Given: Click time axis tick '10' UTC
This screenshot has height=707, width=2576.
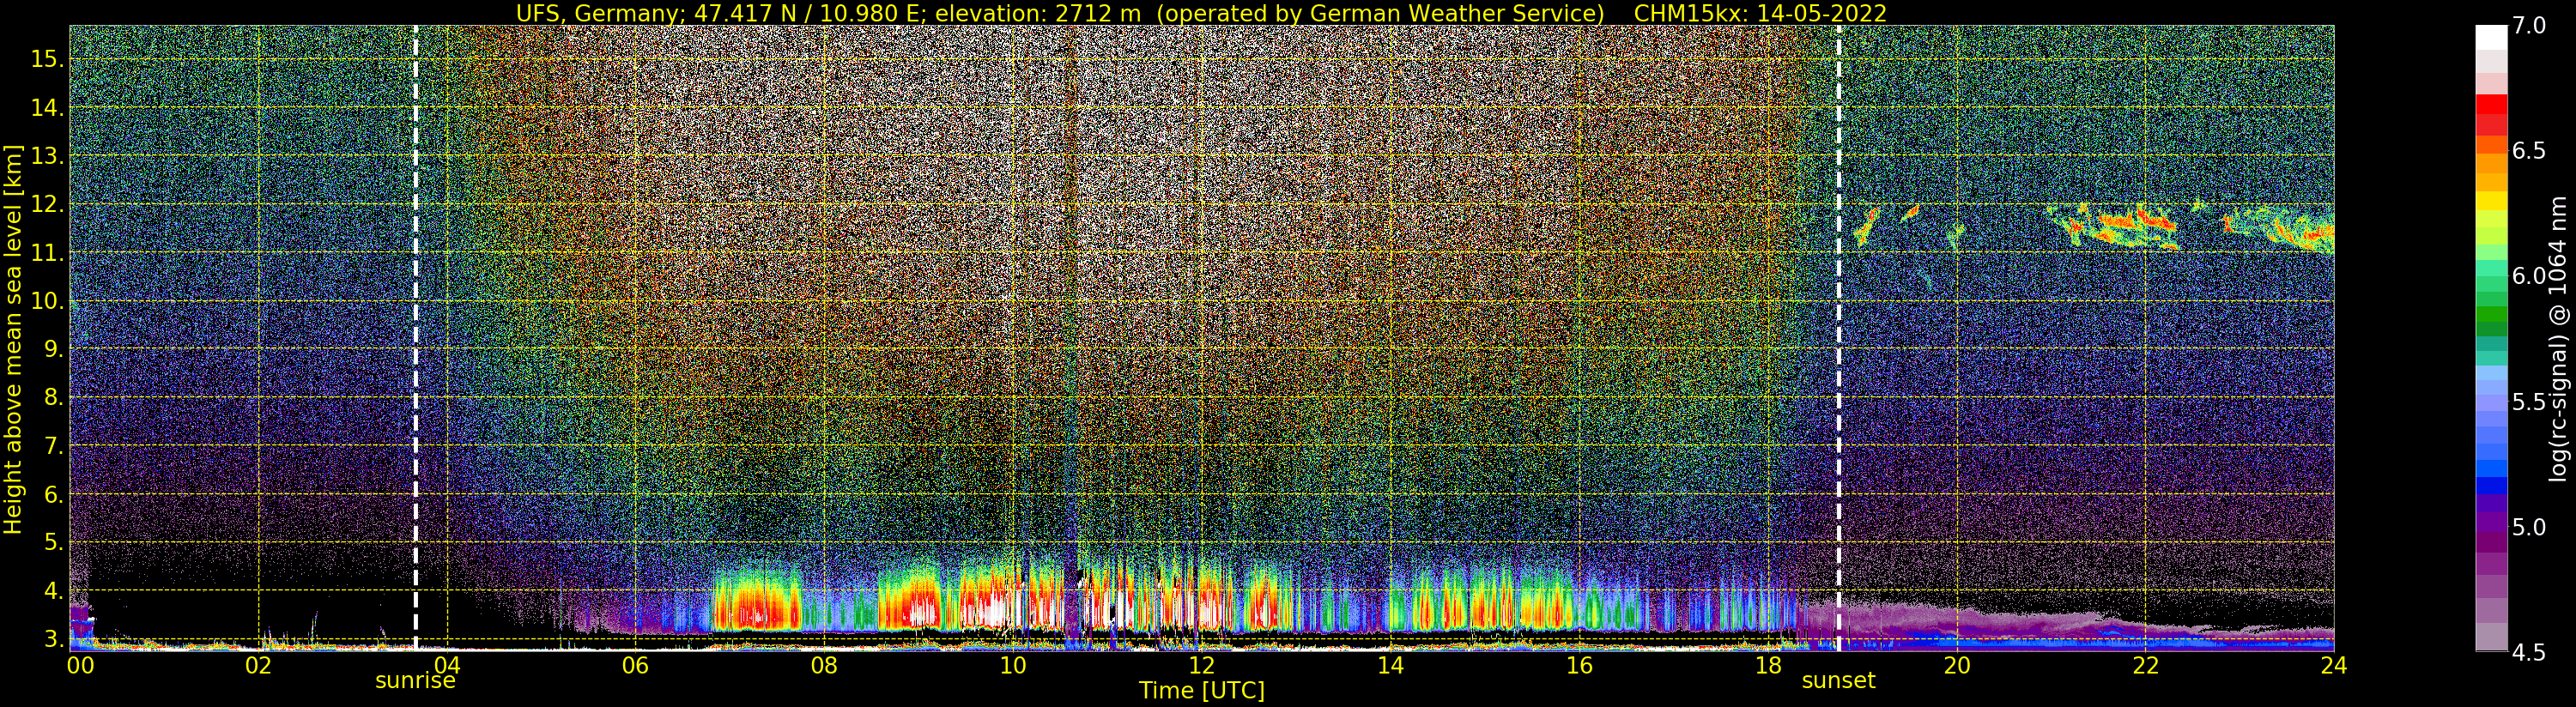Looking at the screenshot, I should coord(1013,665).
